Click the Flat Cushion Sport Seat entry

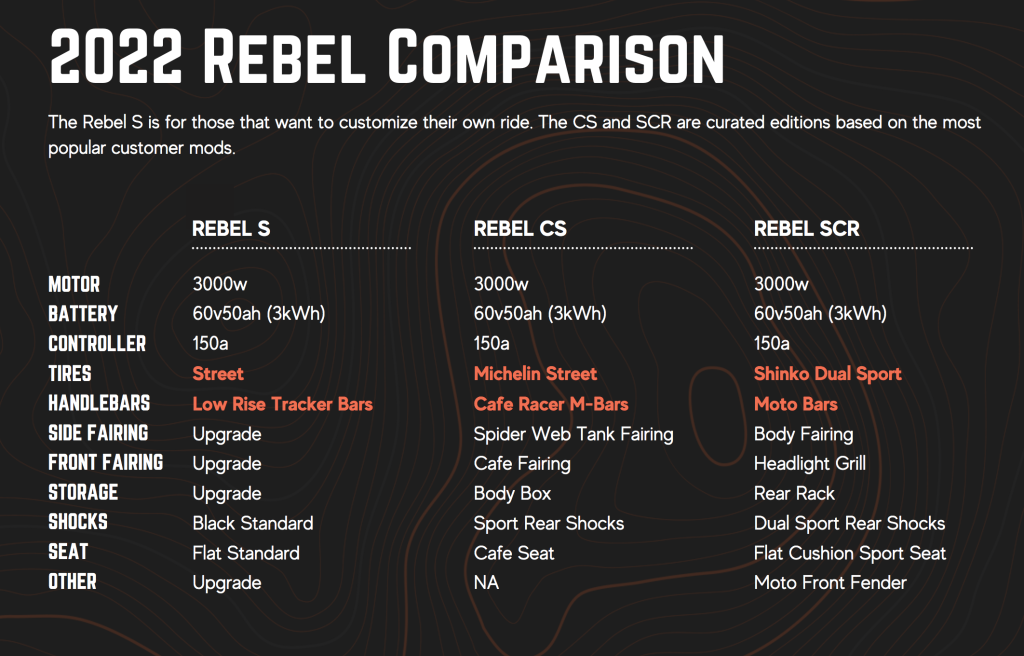click(x=850, y=553)
